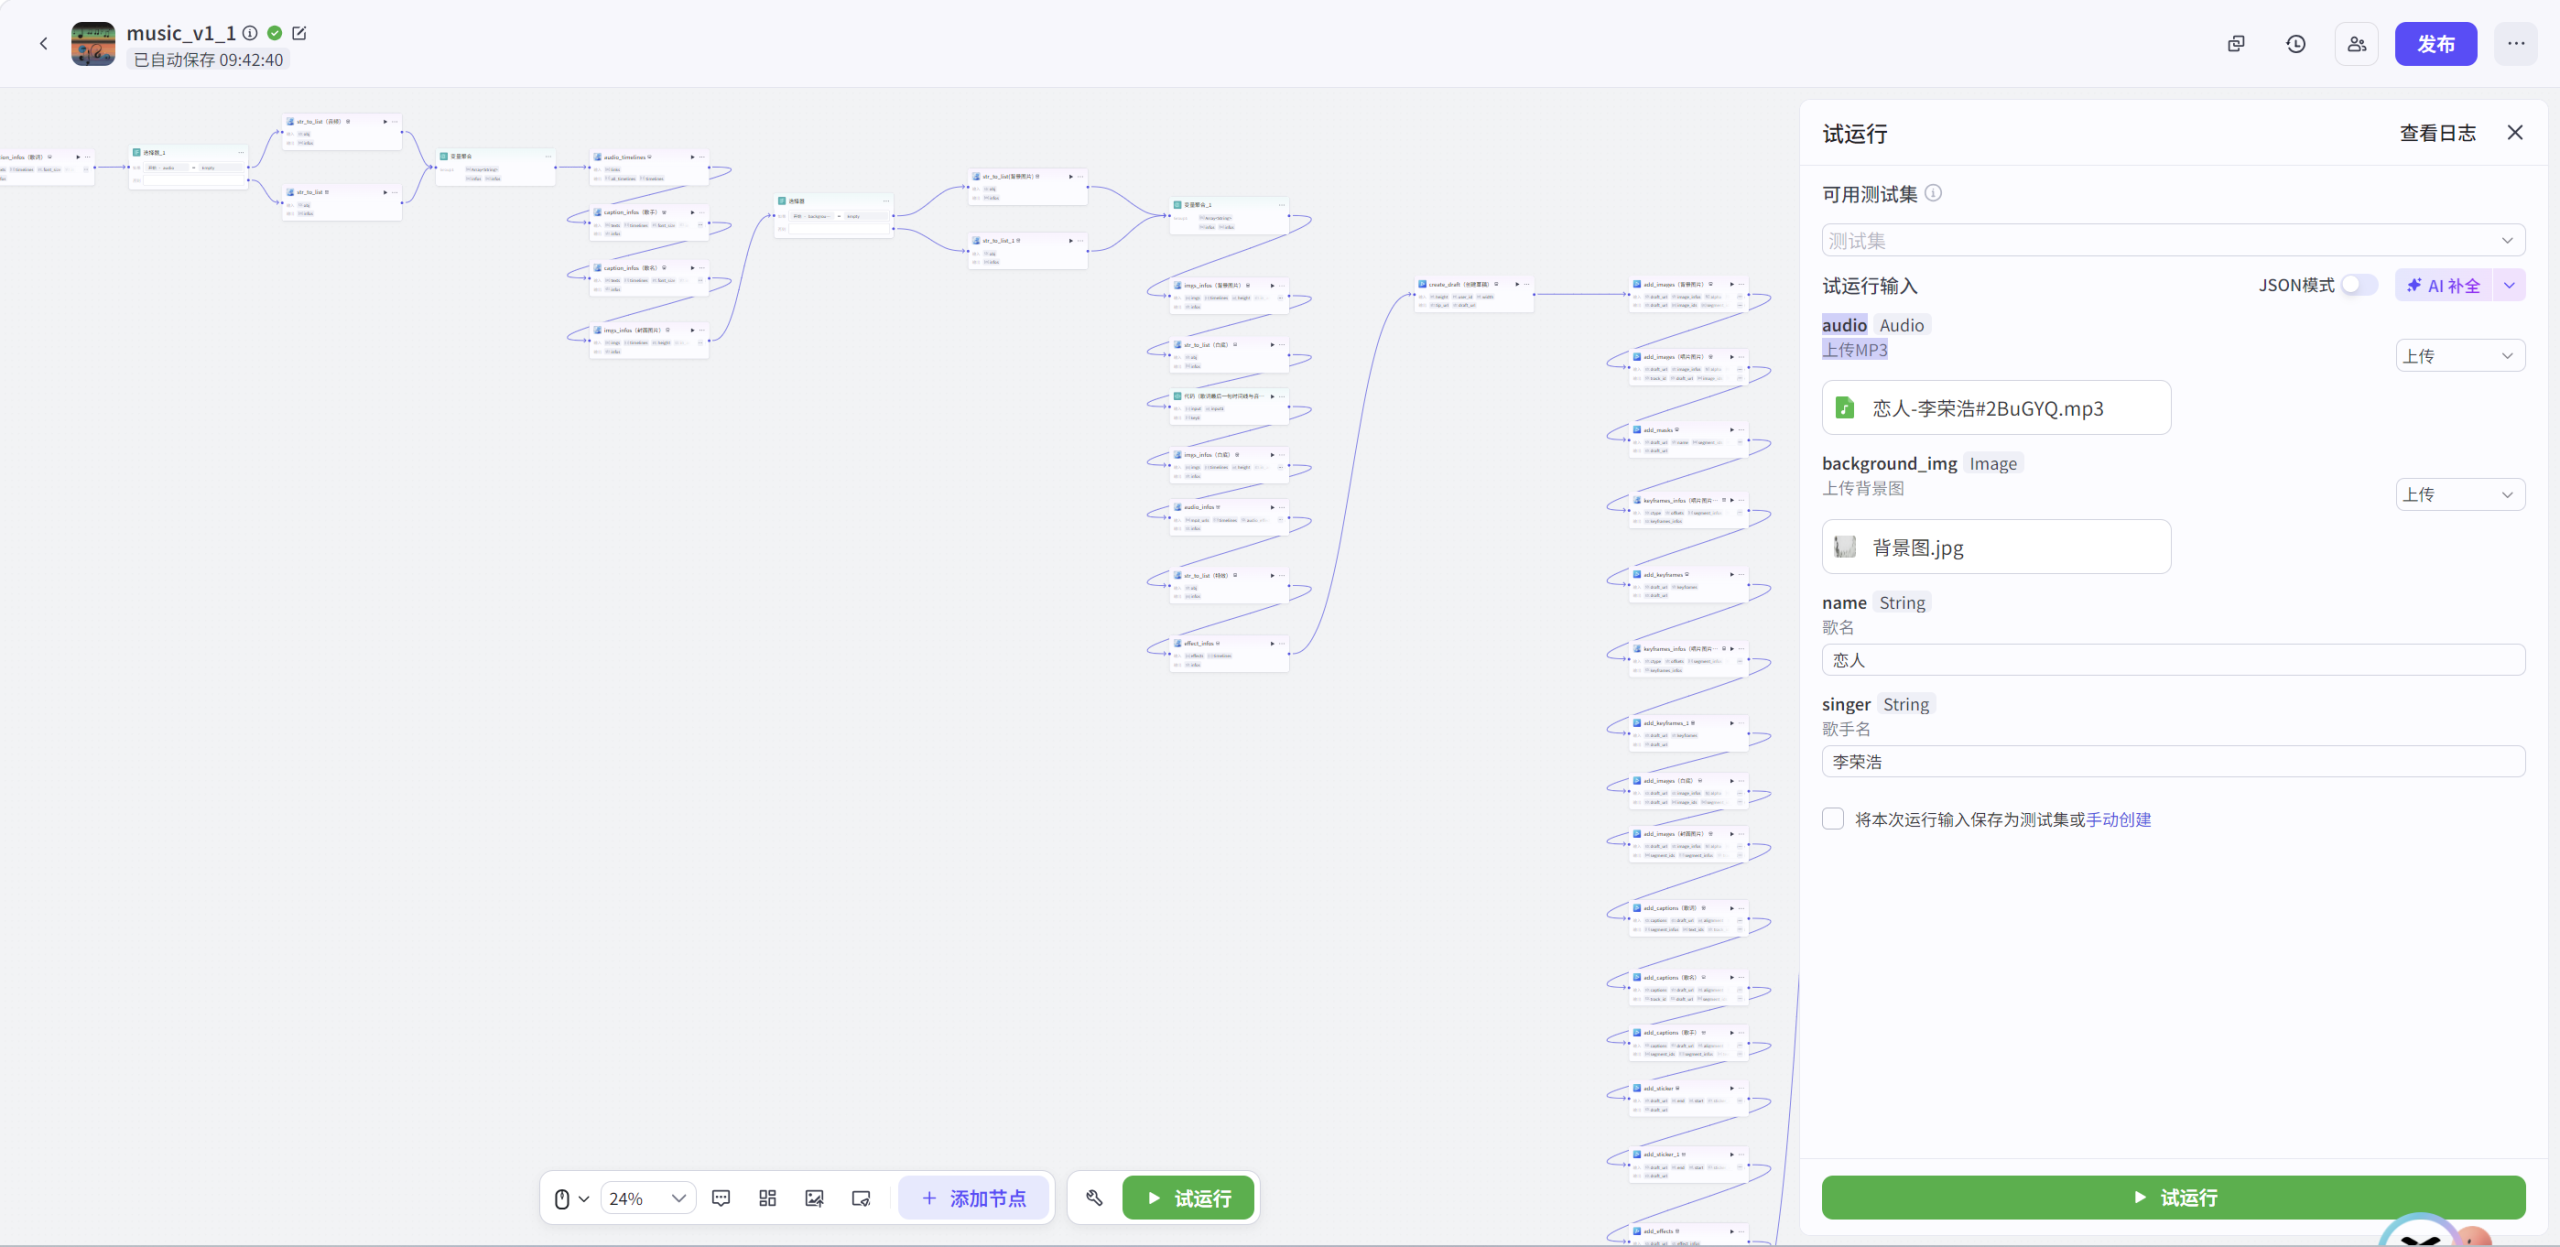Click the comment icon in the bottom toolbar

[x=721, y=1198]
